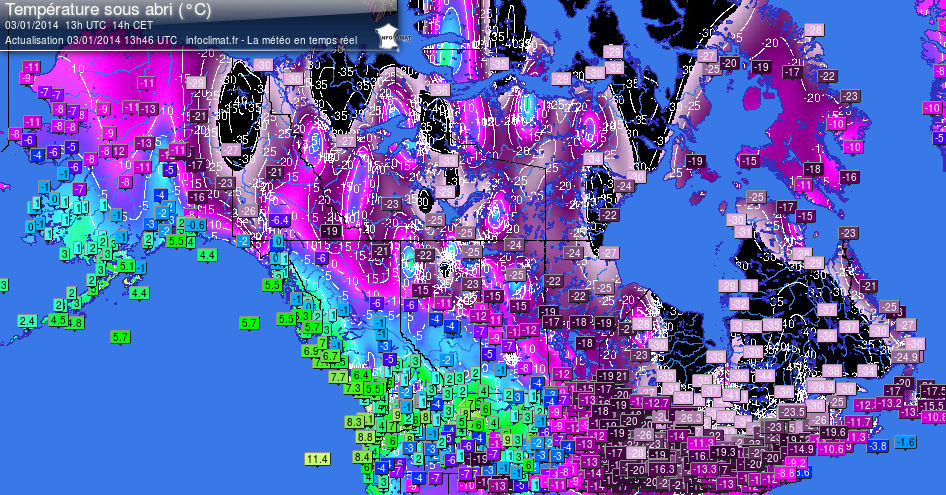Click the green 5.1 temperature marker

coord(127,266)
